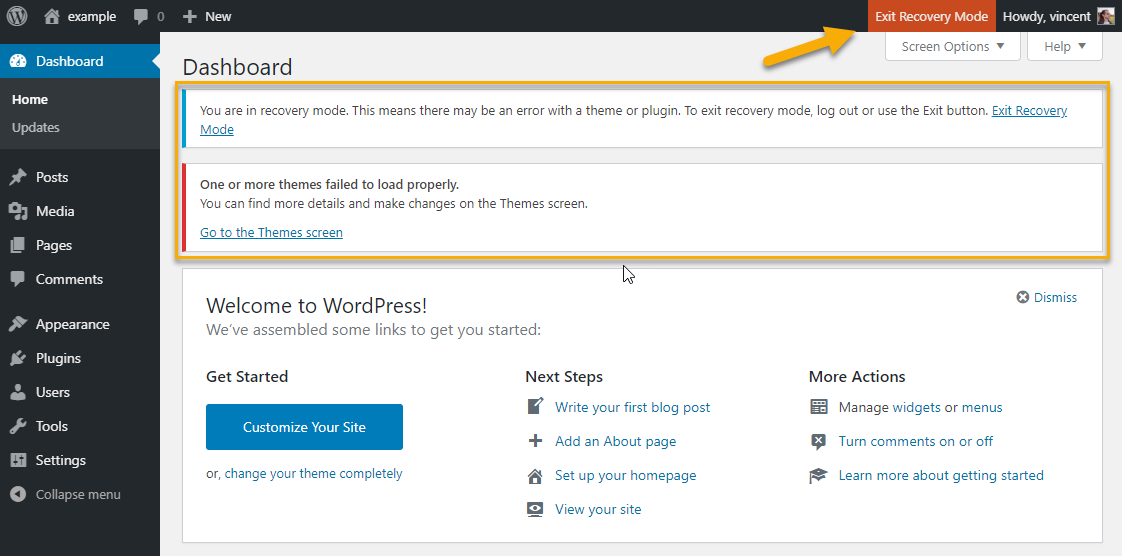The width and height of the screenshot is (1122, 556).
Task: Click Customize Your Site button
Action: click(304, 427)
